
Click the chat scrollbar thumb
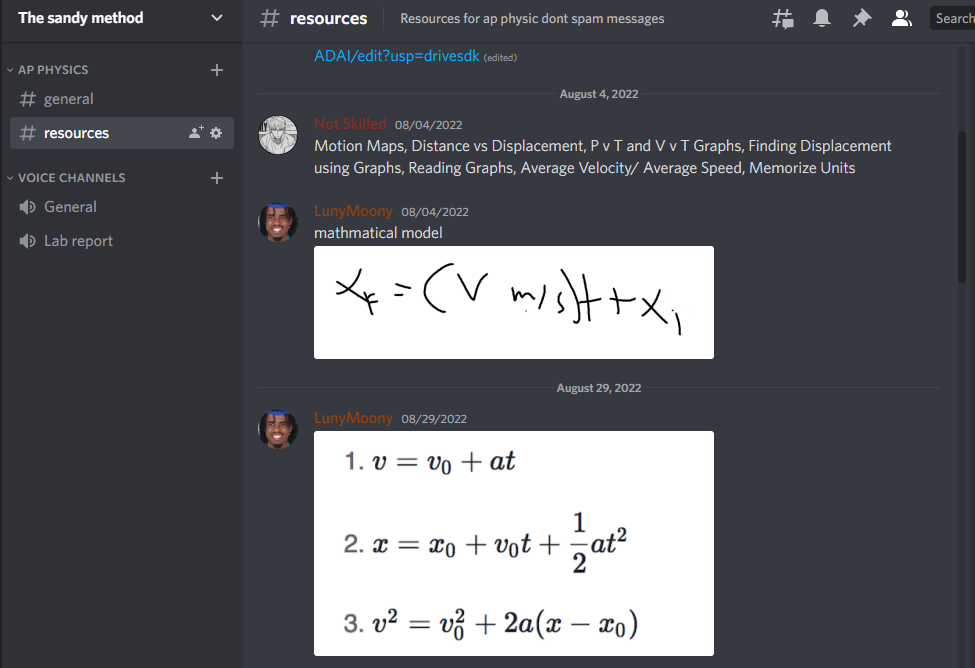pyautogui.click(x=963, y=207)
